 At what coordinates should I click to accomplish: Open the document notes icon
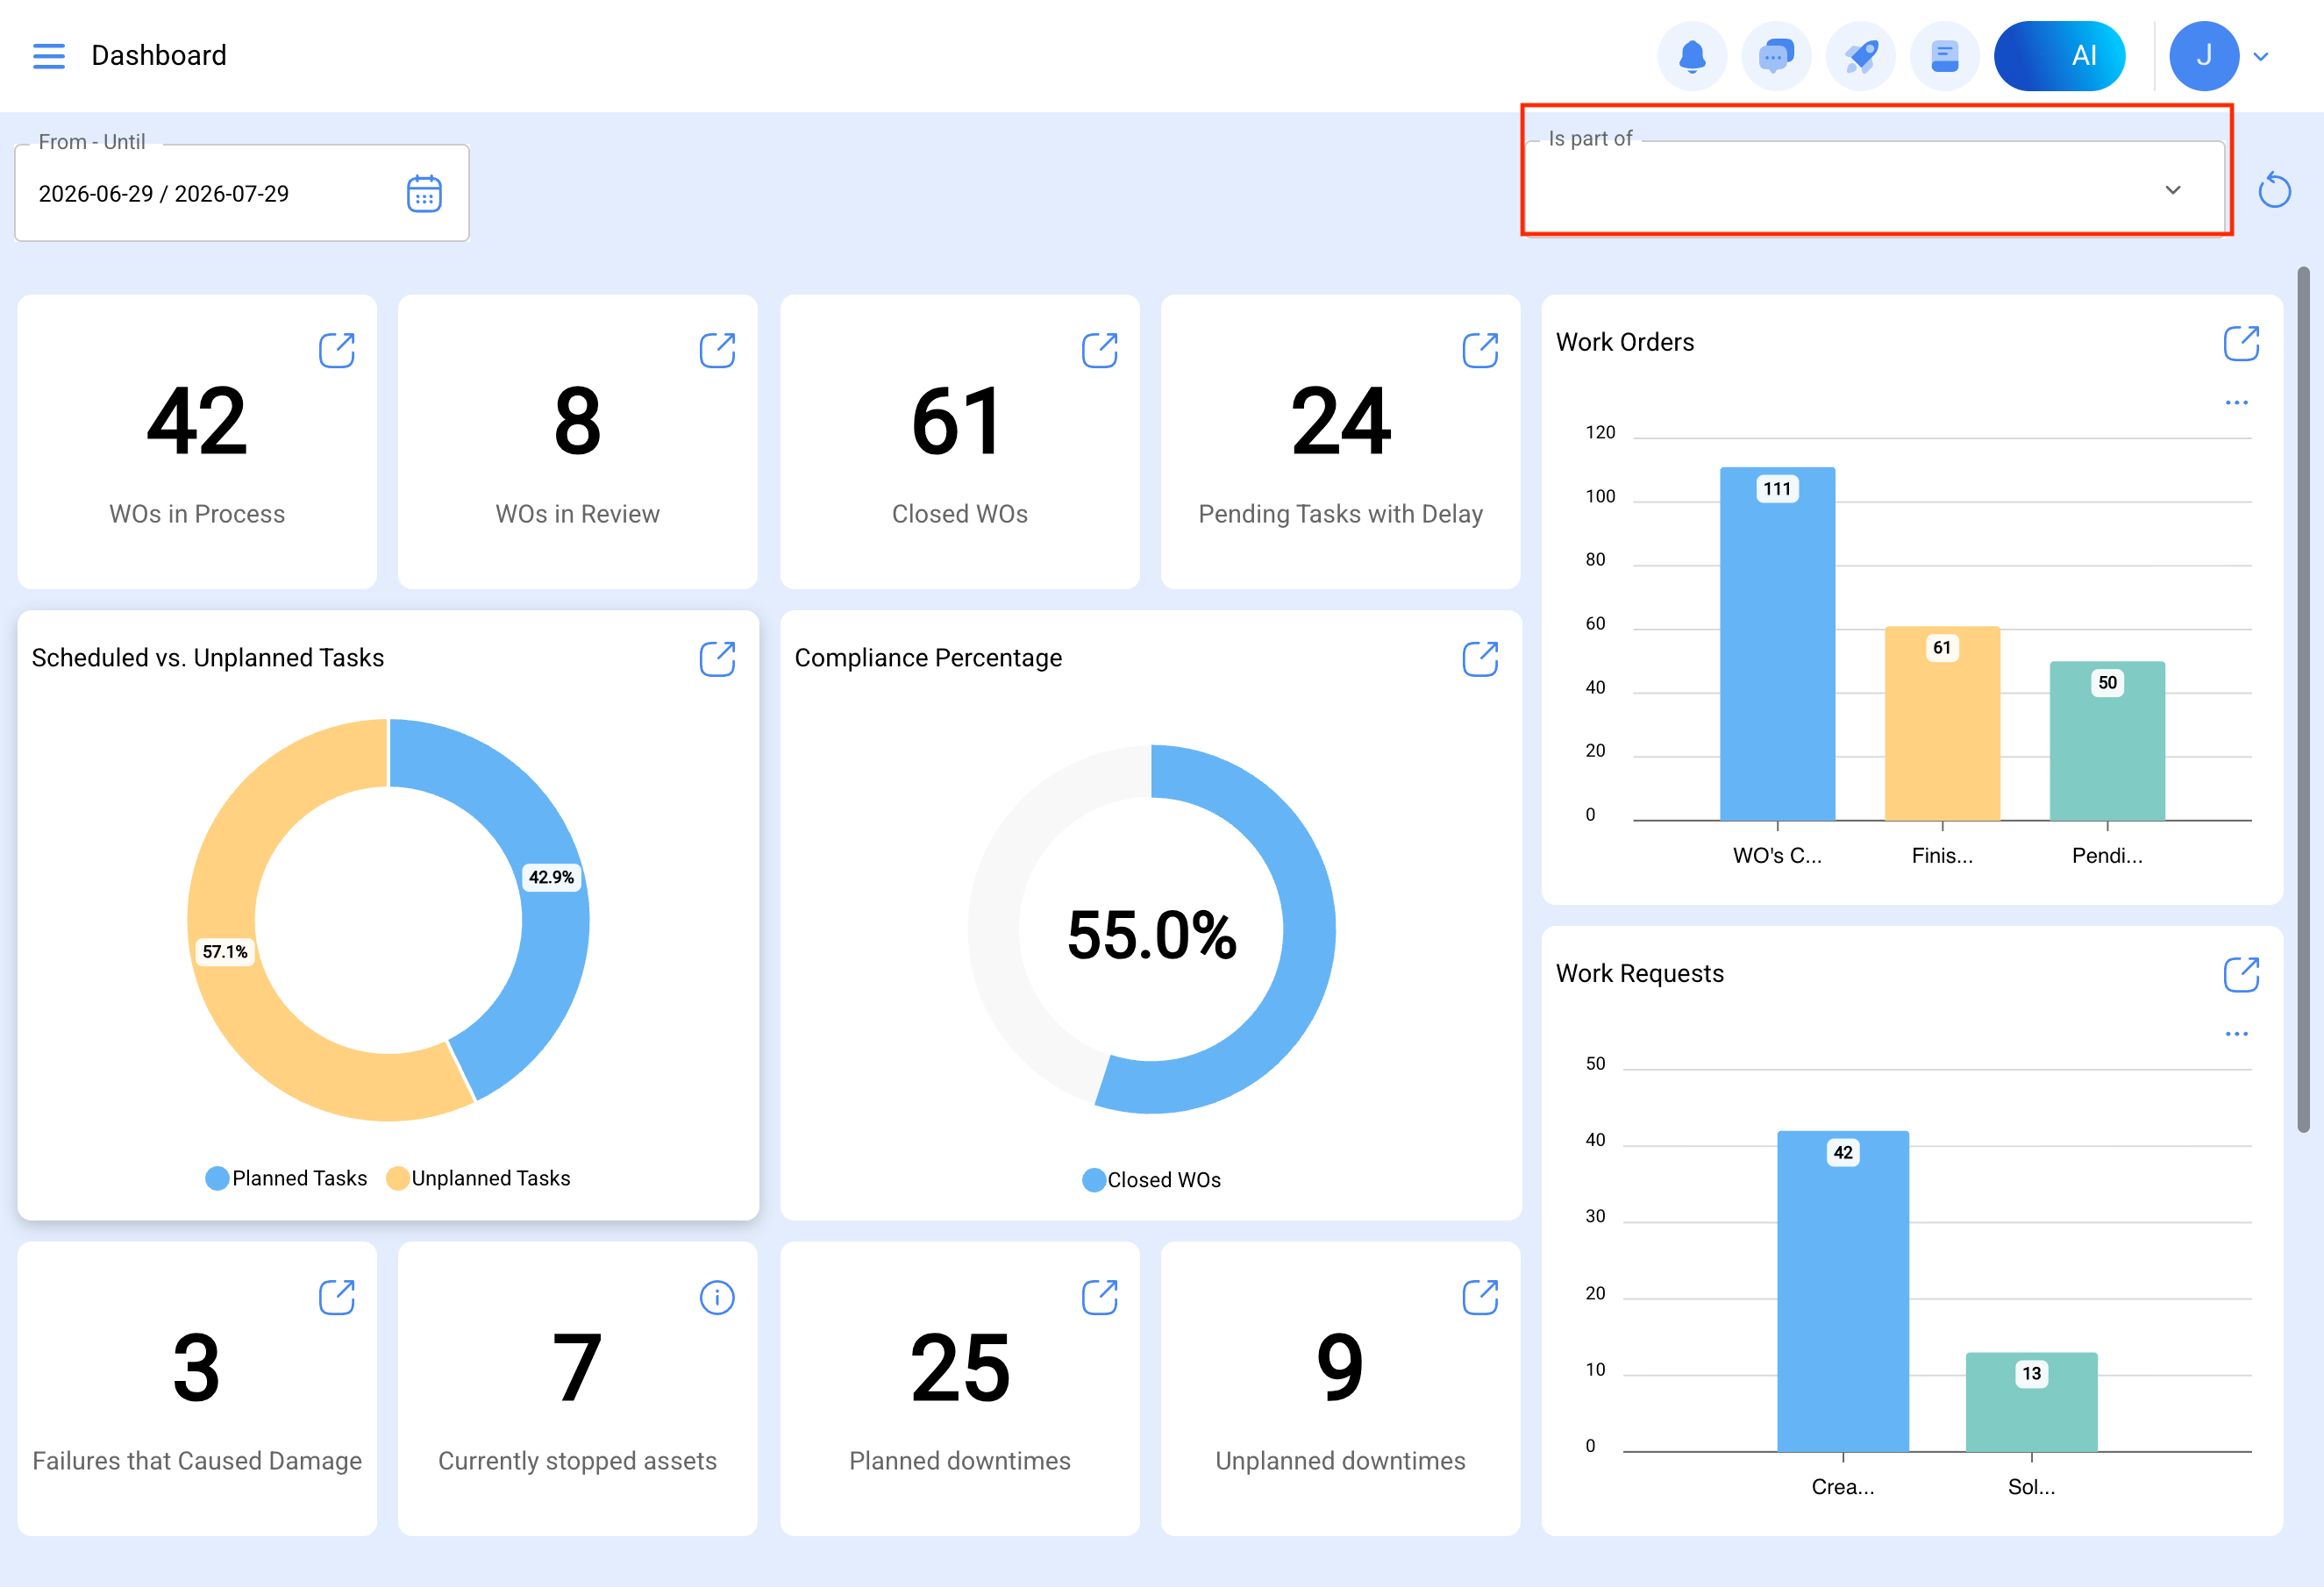click(1945, 56)
